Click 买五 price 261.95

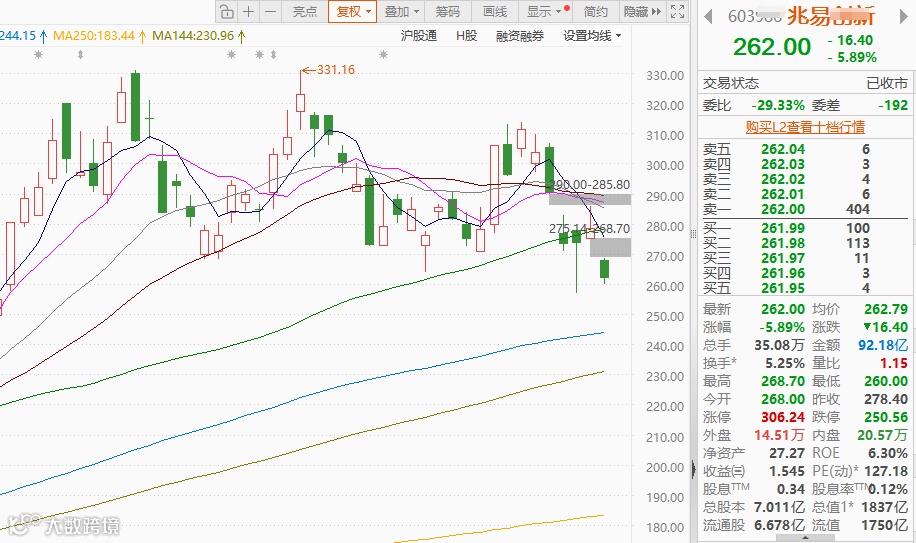[783, 288]
